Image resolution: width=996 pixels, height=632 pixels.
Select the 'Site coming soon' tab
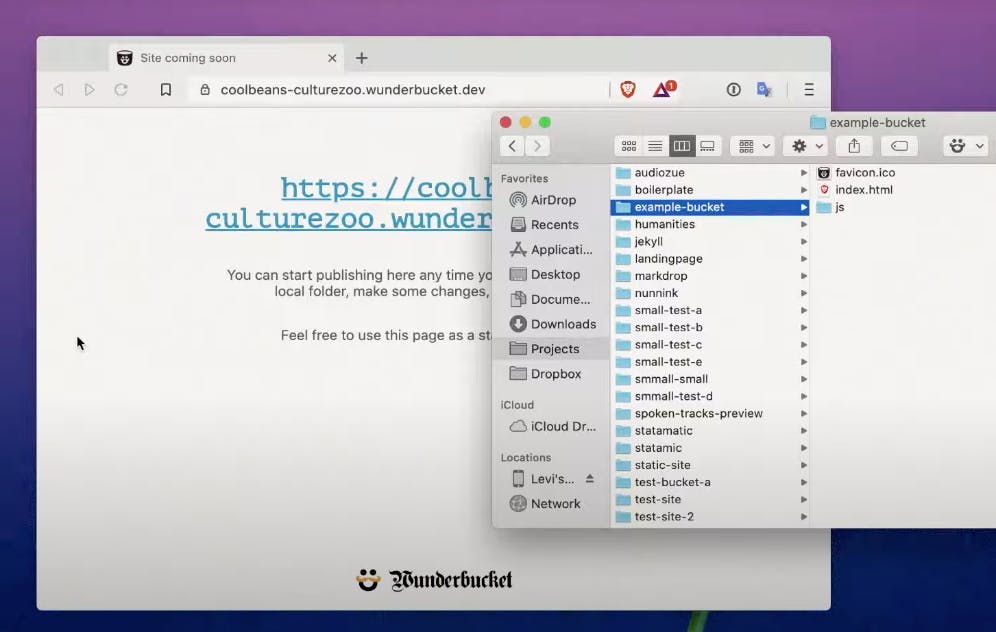(x=227, y=58)
